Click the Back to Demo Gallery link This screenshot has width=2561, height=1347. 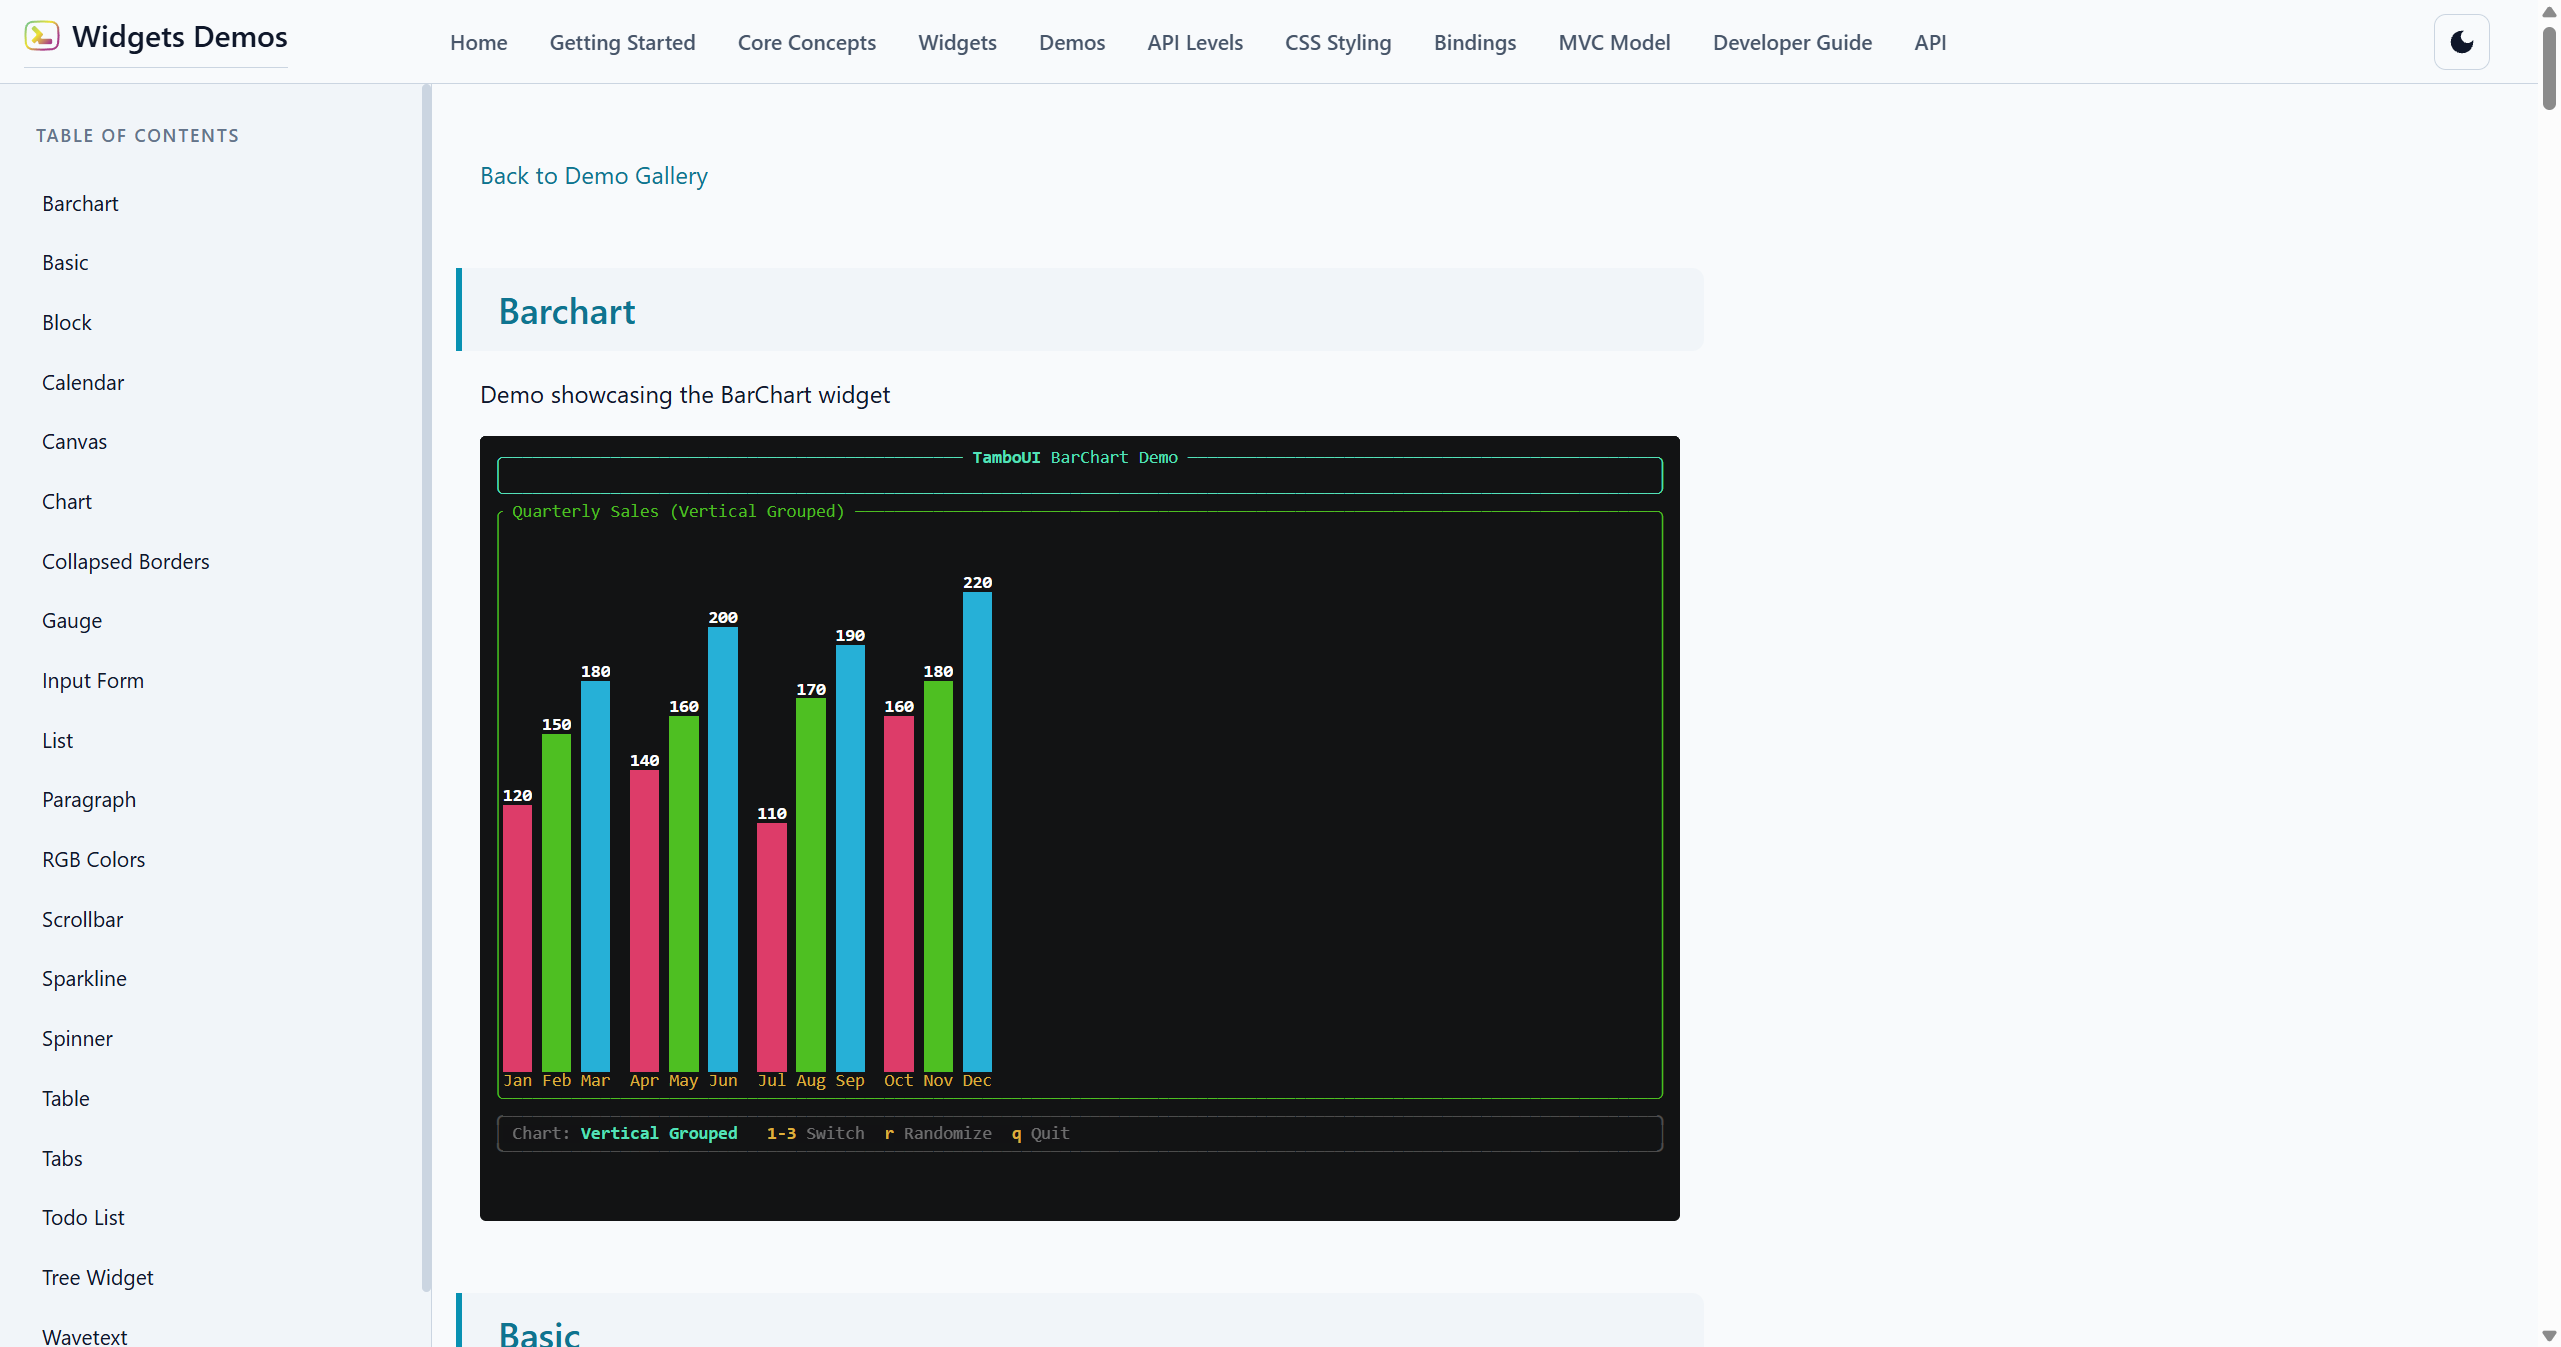(593, 176)
